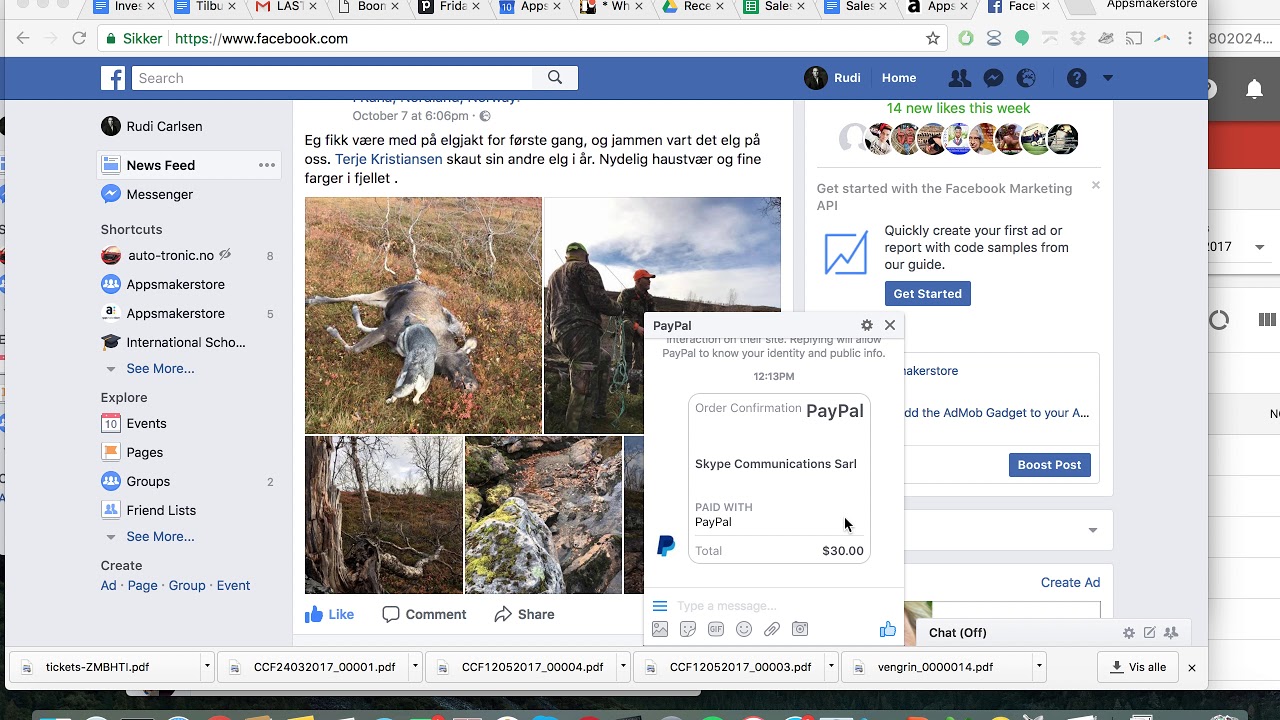Open Terje Kristiansen's profile link
Screen dimensions: 1280x720
click(388, 159)
